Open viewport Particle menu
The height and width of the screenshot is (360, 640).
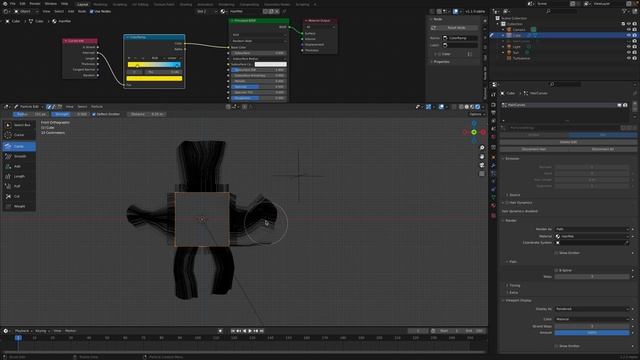point(97,107)
